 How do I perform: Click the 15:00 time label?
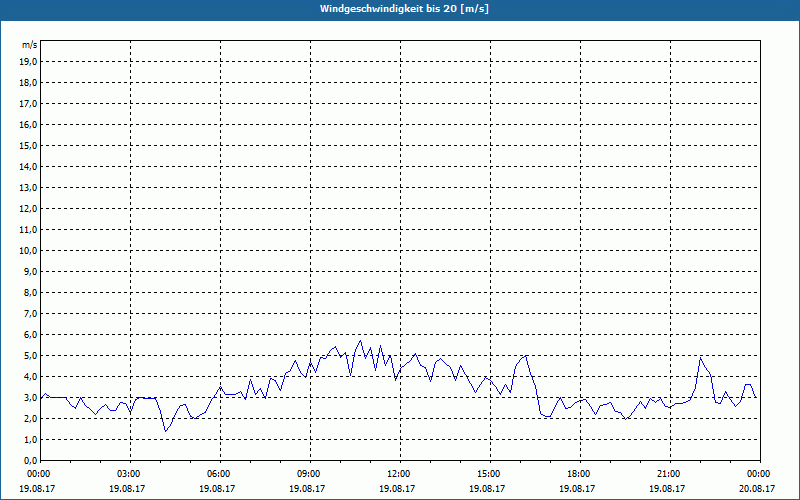490,474
